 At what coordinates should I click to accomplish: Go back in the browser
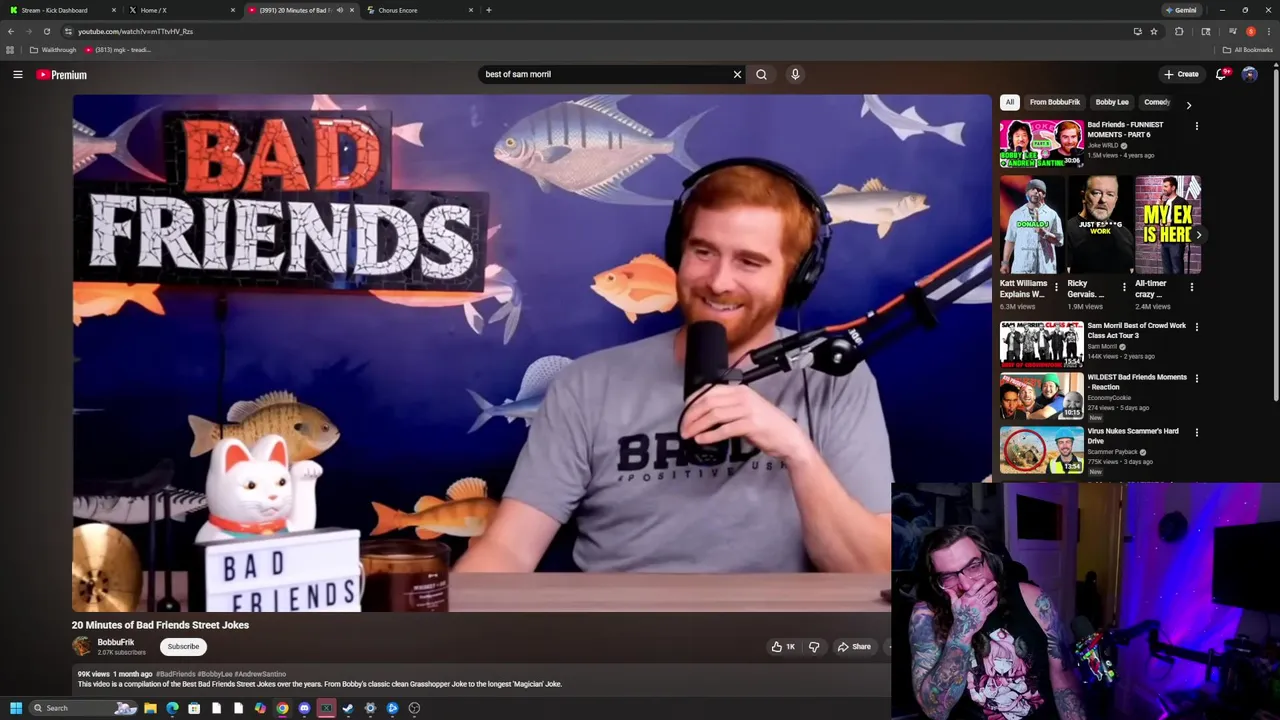(x=10, y=31)
